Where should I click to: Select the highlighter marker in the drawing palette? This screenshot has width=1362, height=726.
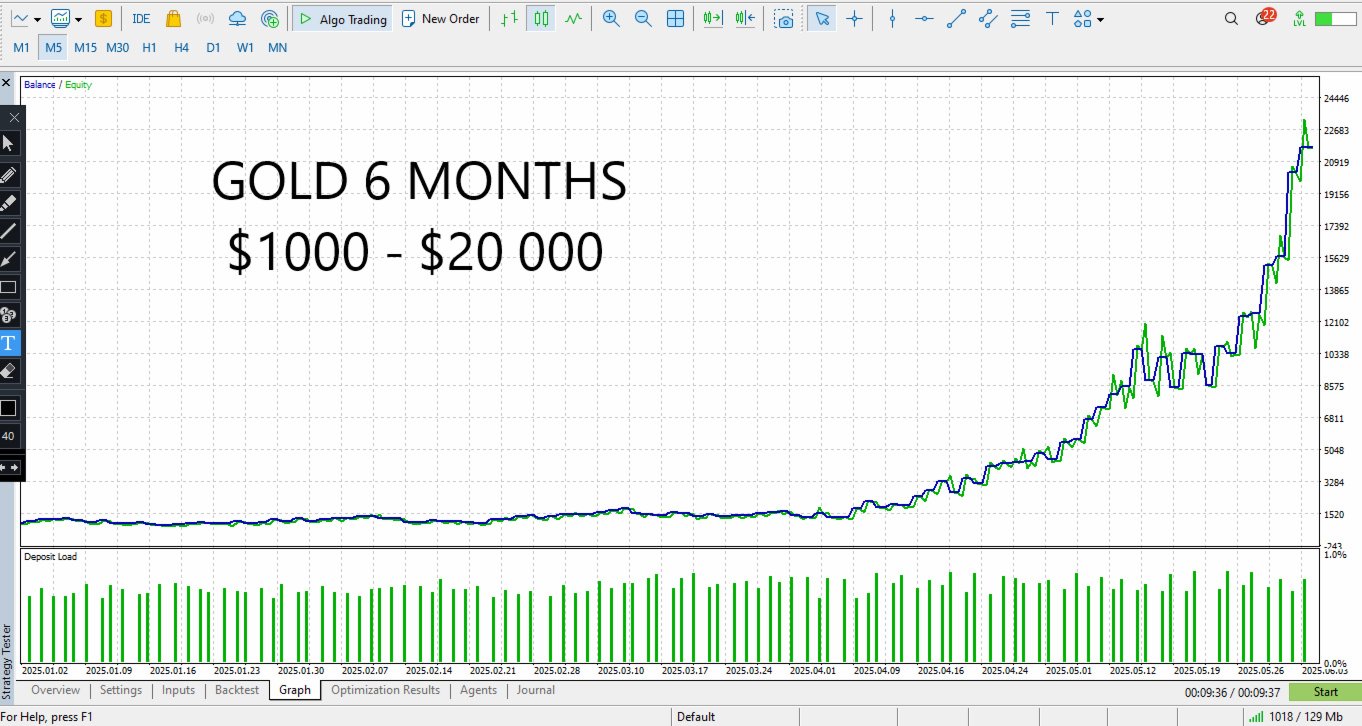(8, 202)
